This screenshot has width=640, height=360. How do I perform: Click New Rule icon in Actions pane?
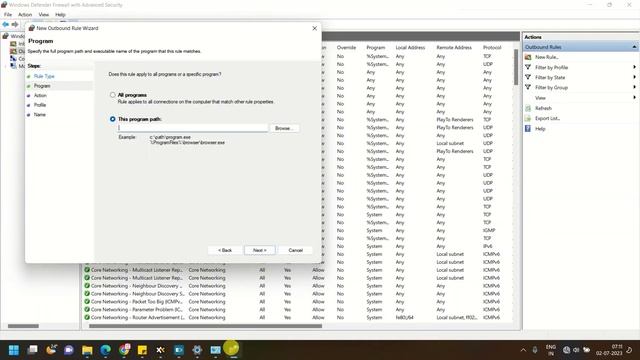pyautogui.click(x=528, y=57)
